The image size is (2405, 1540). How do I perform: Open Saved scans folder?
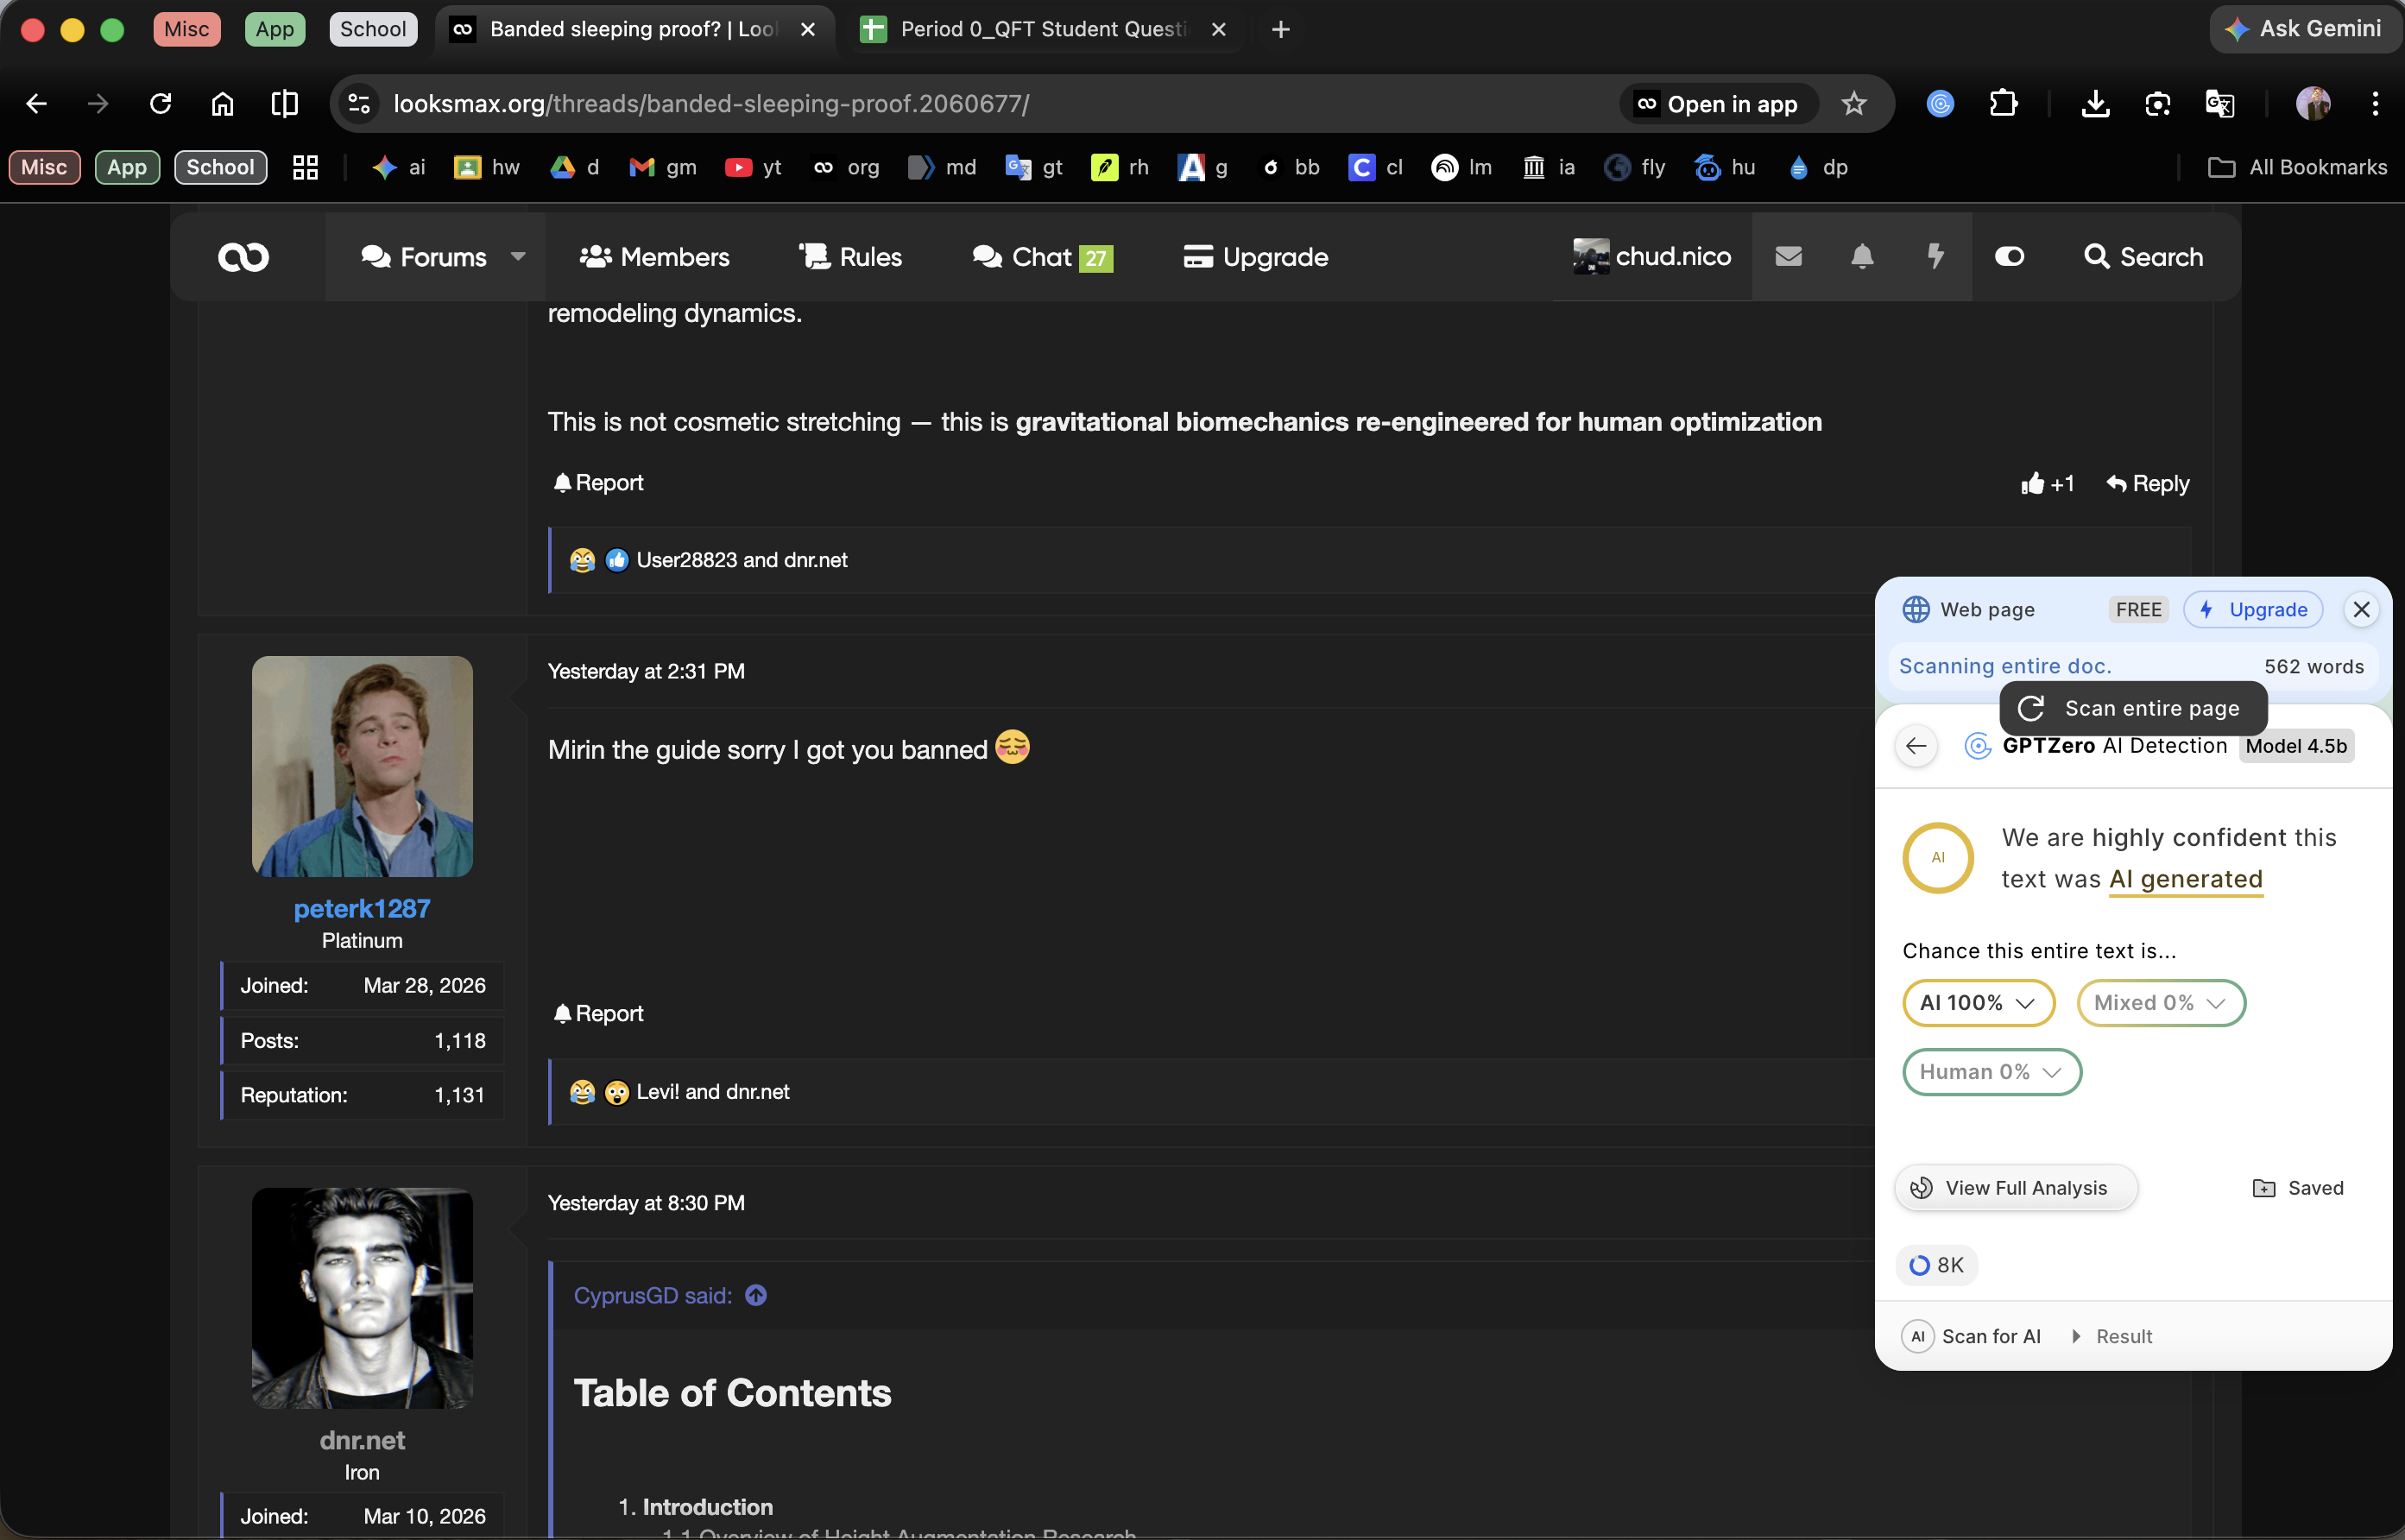[2297, 1187]
